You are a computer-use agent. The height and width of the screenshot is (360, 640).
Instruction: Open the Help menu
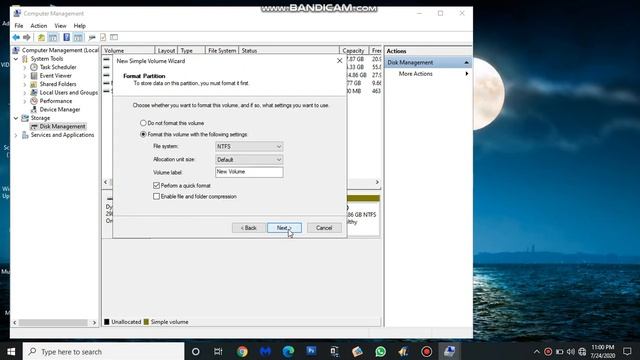pyautogui.click(x=80, y=26)
